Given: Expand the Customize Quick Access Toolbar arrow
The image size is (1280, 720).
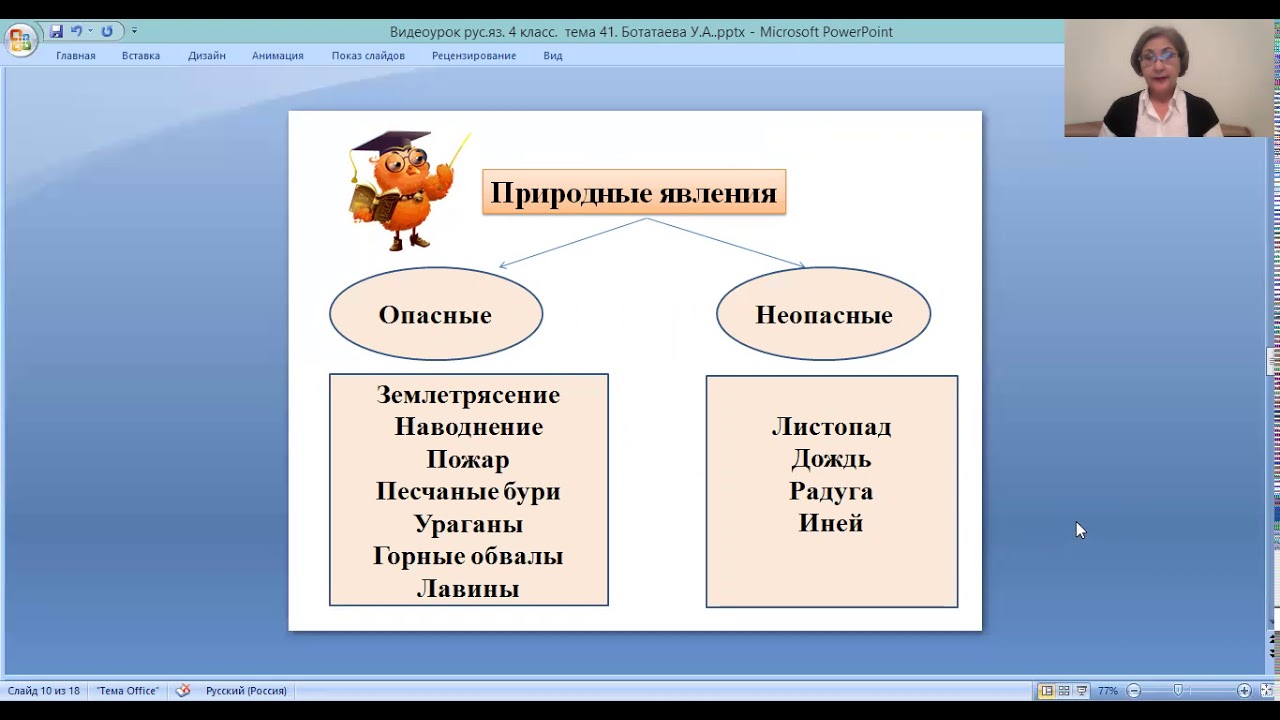Looking at the screenshot, I should pos(134,31).
